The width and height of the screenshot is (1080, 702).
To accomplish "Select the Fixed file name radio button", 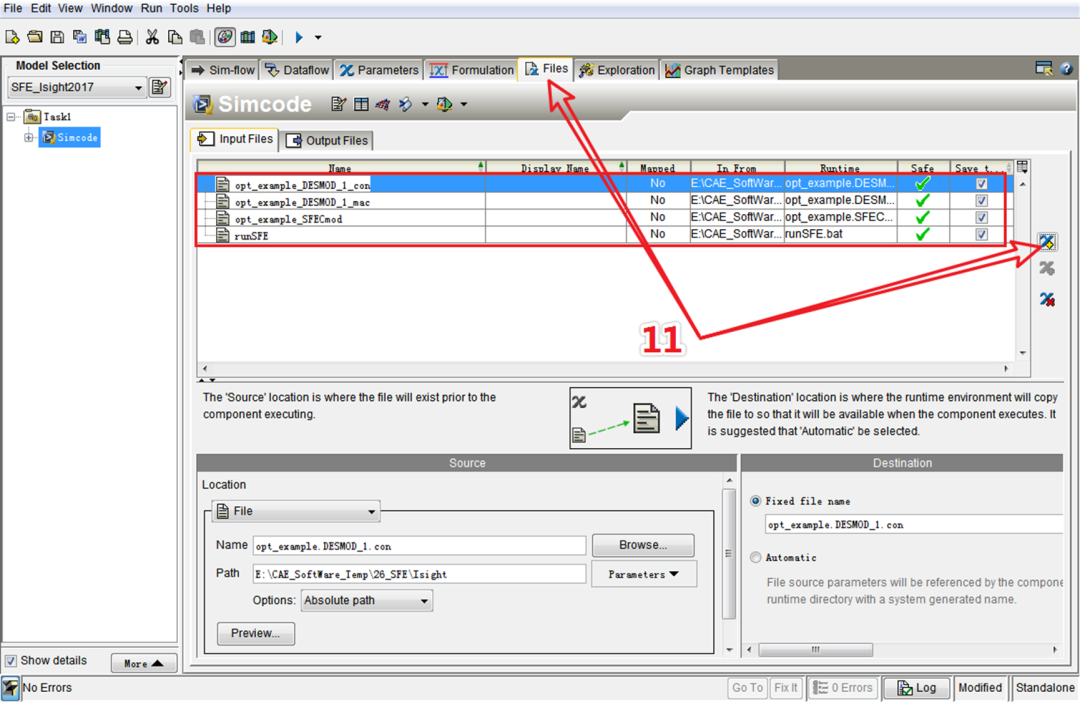I will point(756,501).
